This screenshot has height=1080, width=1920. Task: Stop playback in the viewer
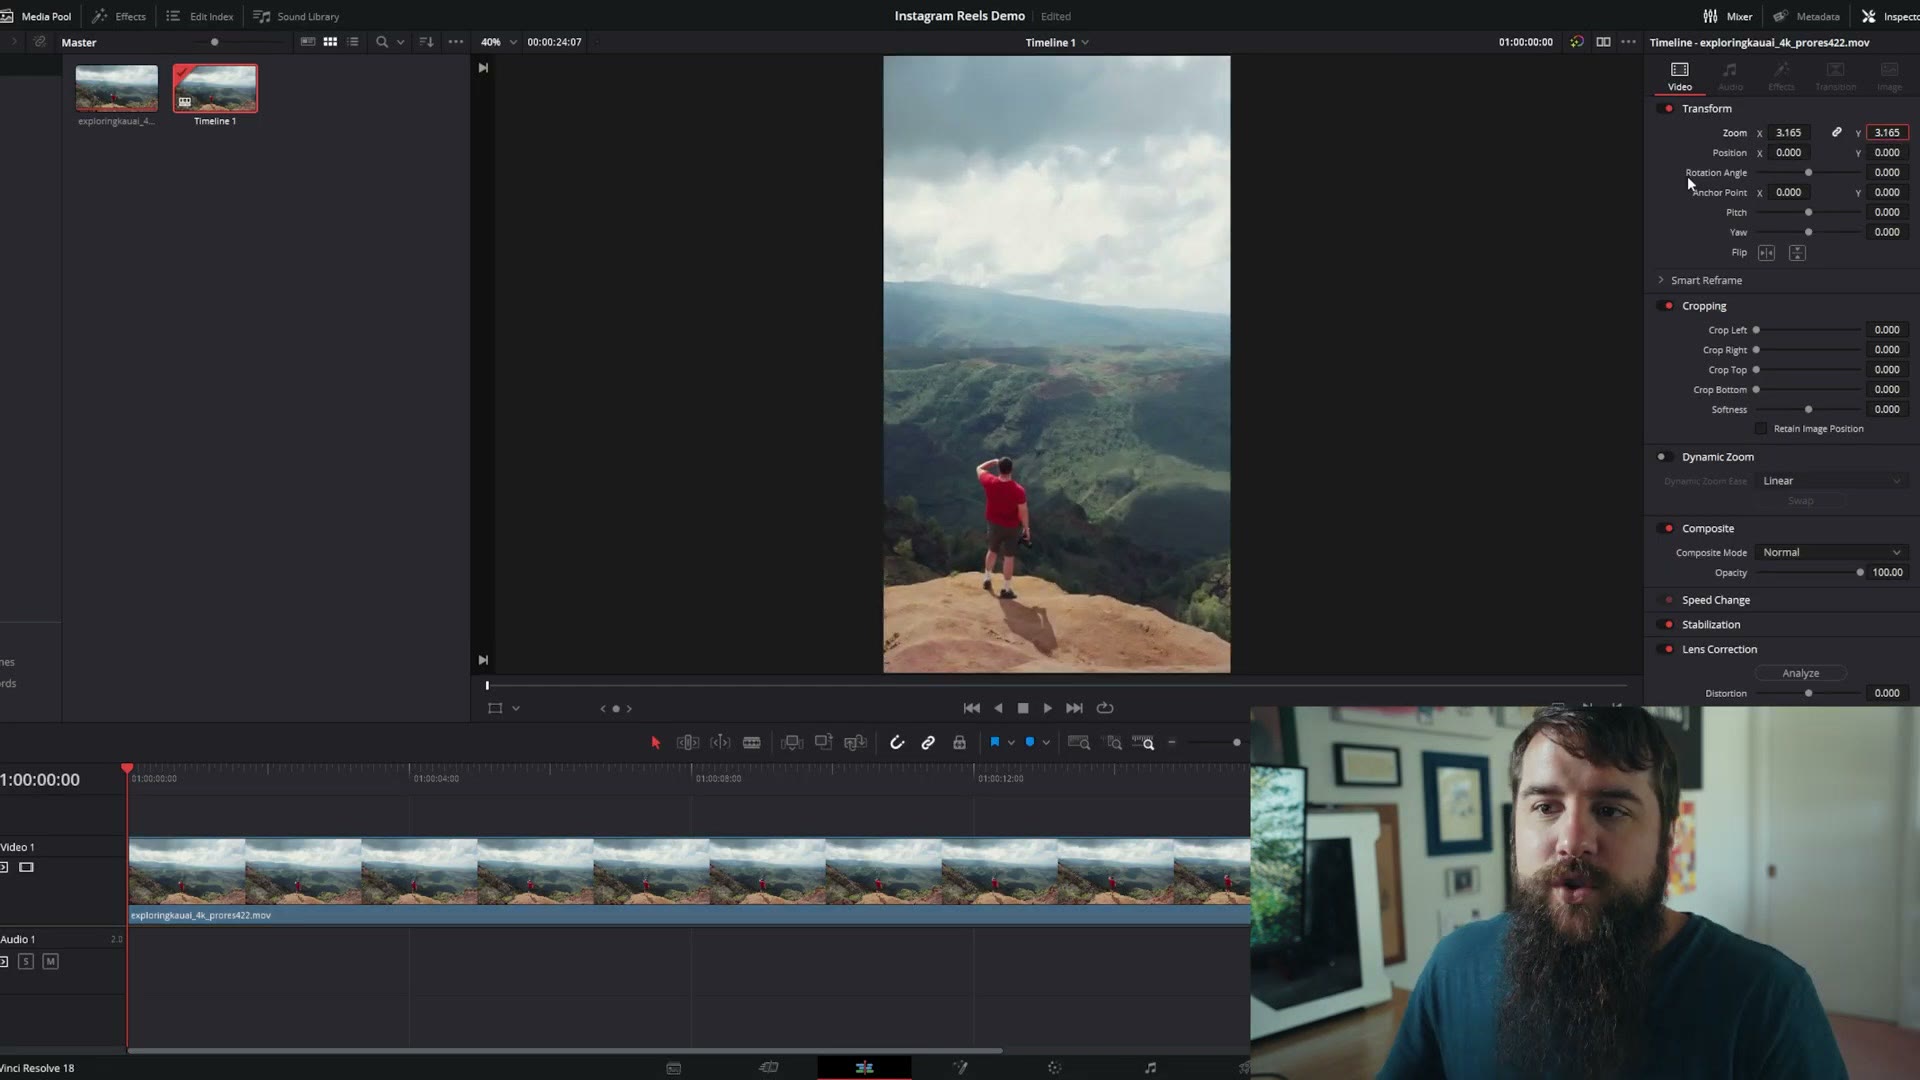coord(1023,708)
